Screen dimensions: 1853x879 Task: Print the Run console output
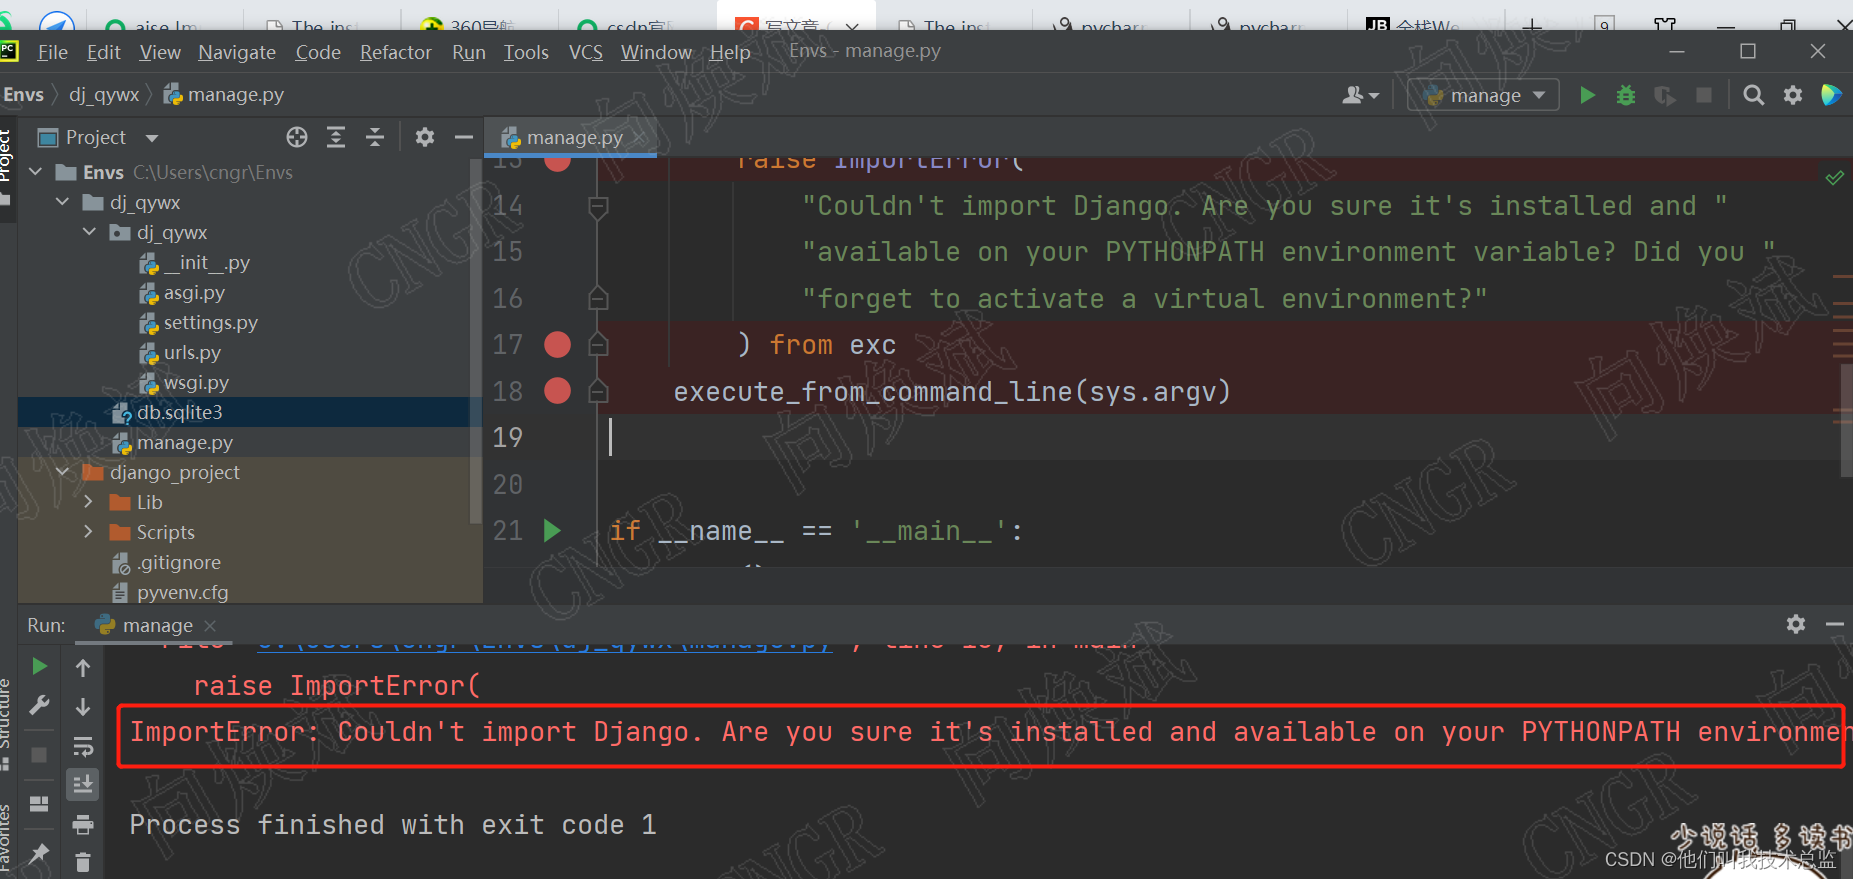tap(83, 824)
